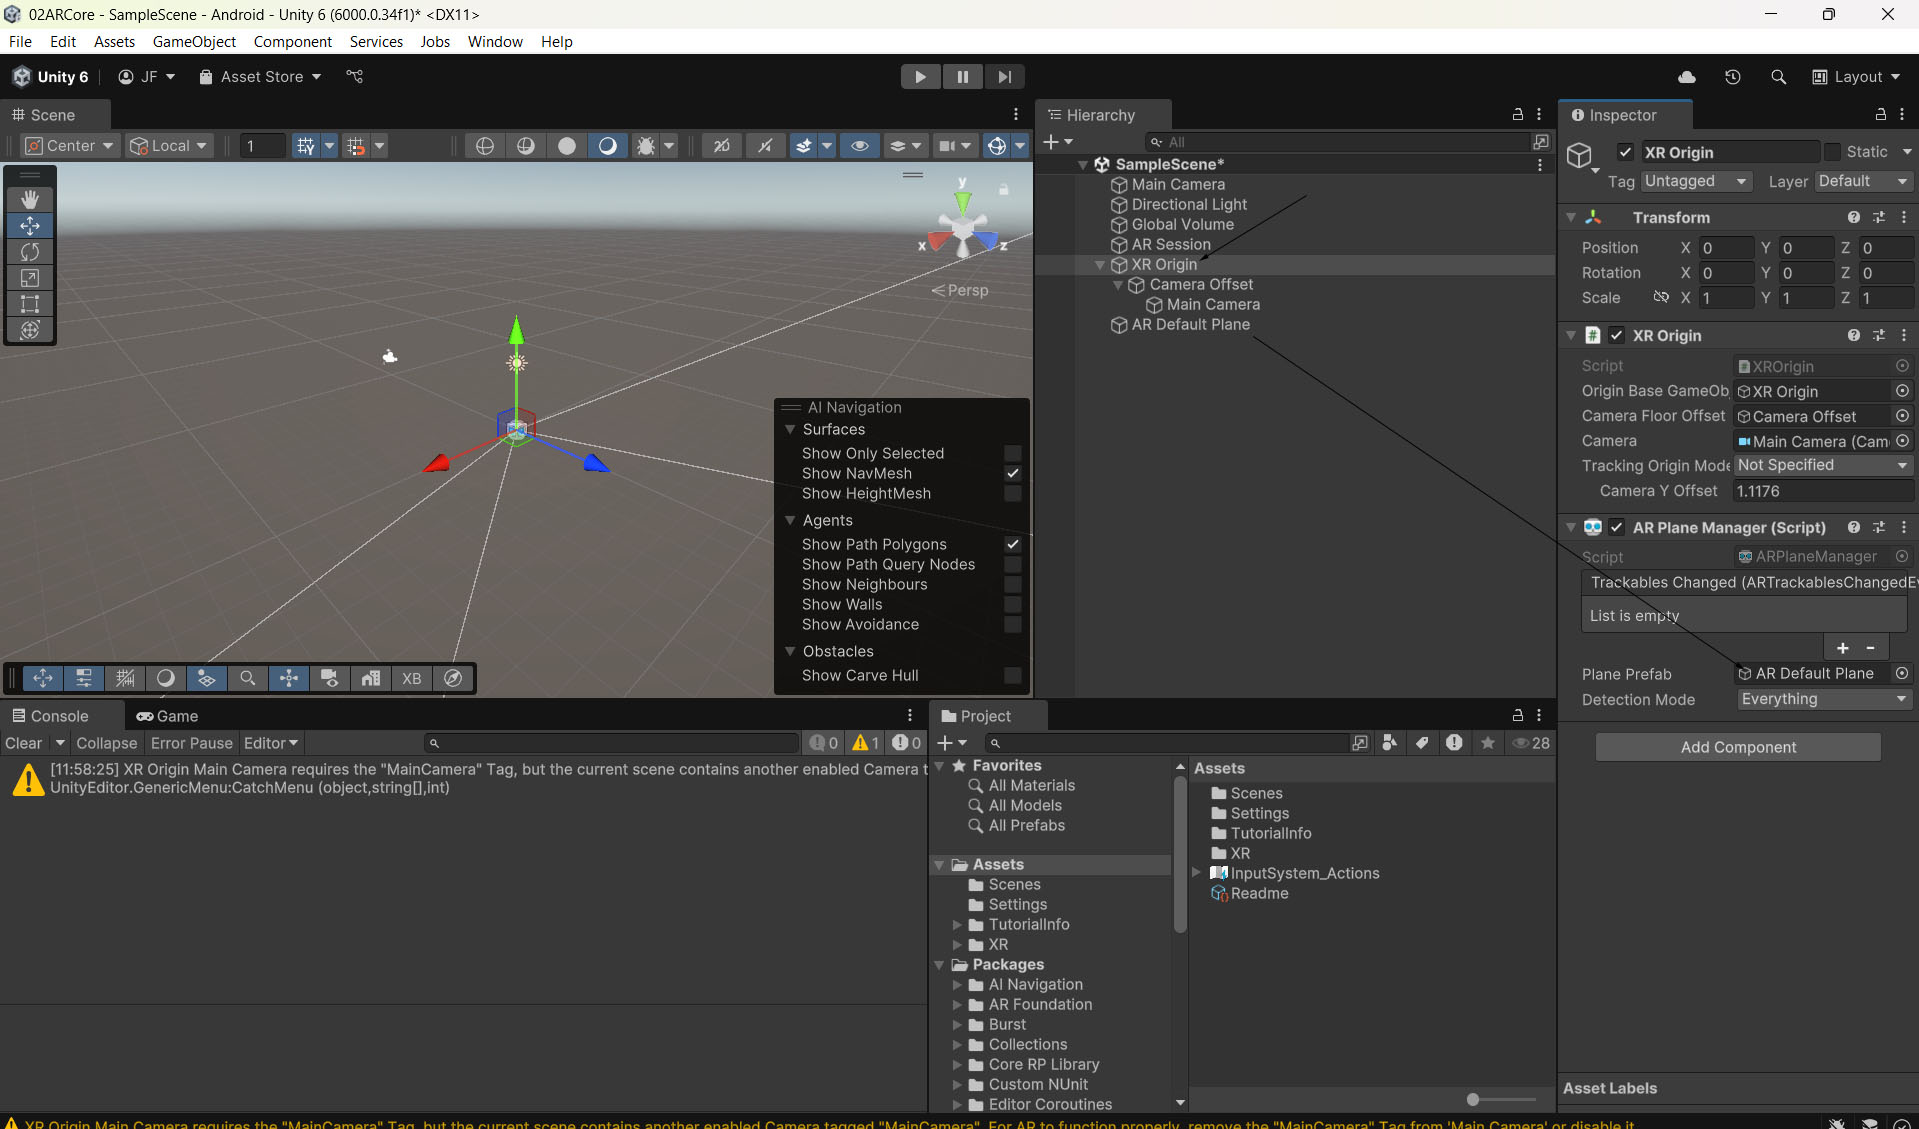Click the Clear console button

pos(23,743)
